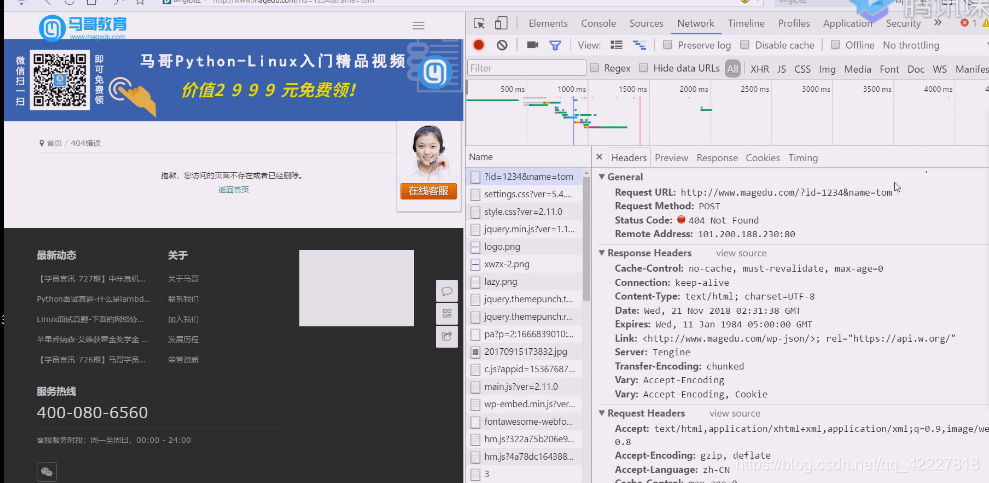This screenshot has height=483, width=989.
Task: Click into the Filter text field
Action: tap(526, 68)
